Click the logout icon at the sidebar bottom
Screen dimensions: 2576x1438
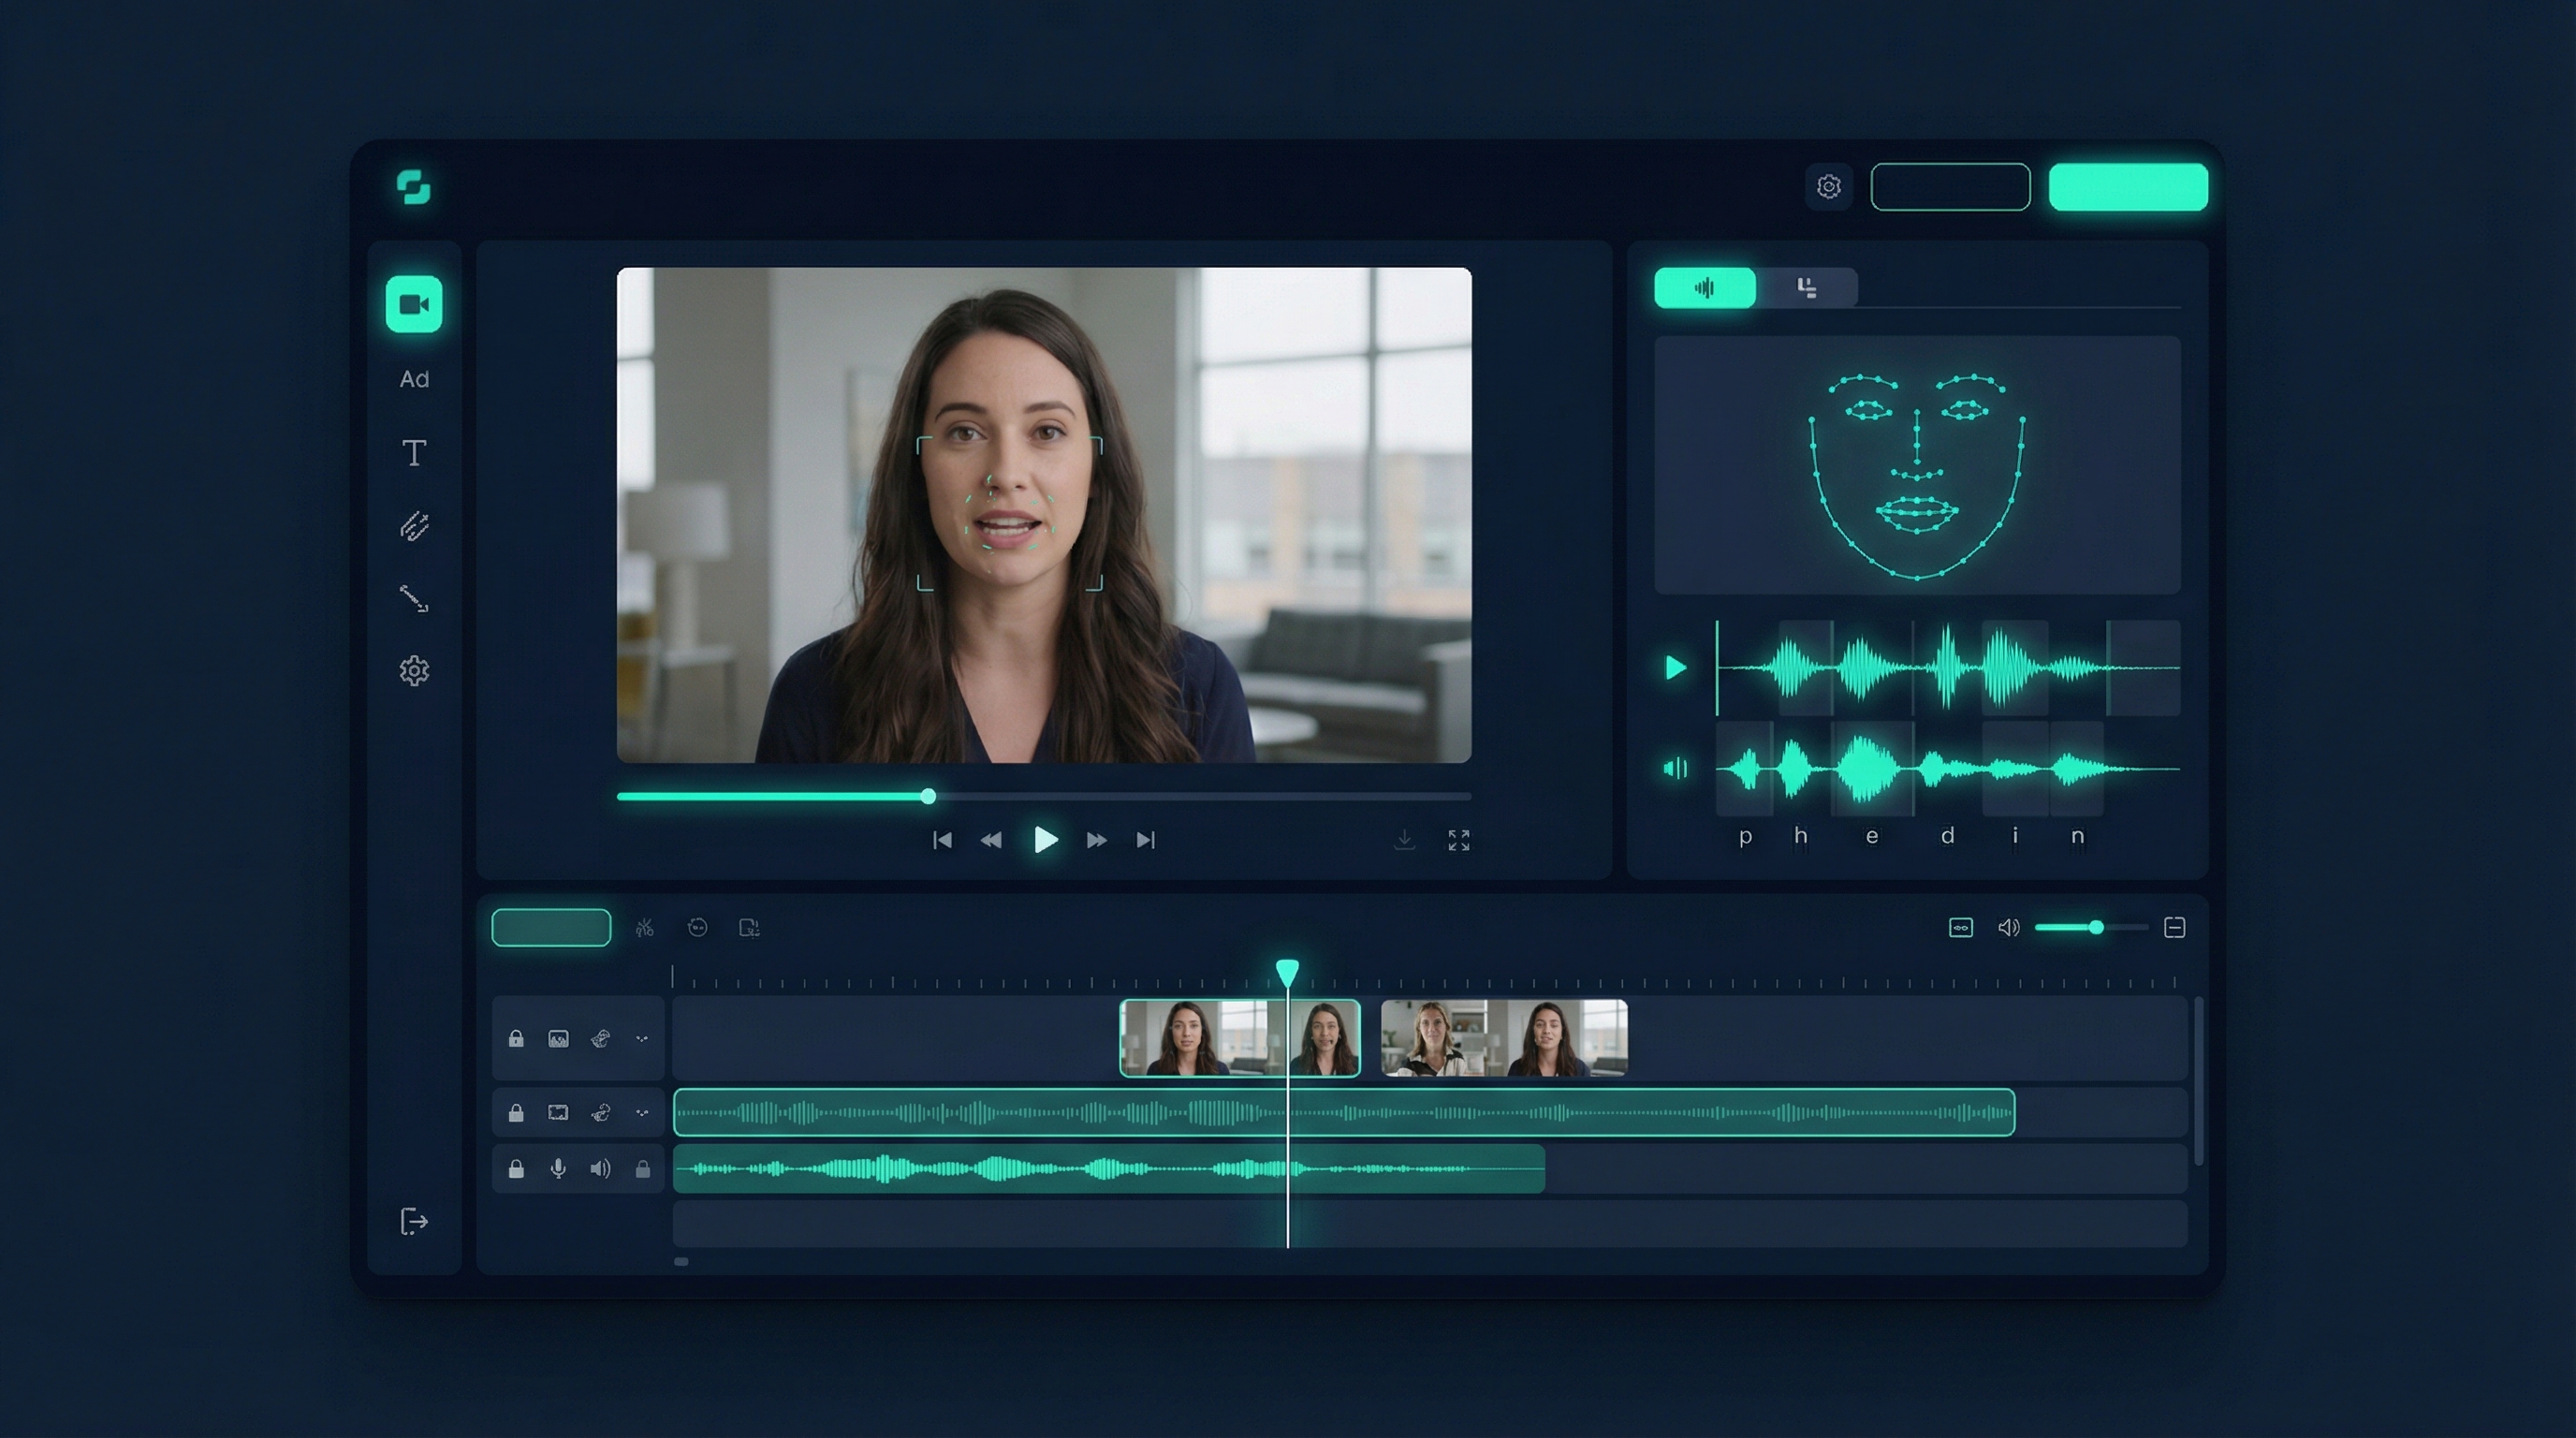pyautogui.click(x=414, y=1221)
